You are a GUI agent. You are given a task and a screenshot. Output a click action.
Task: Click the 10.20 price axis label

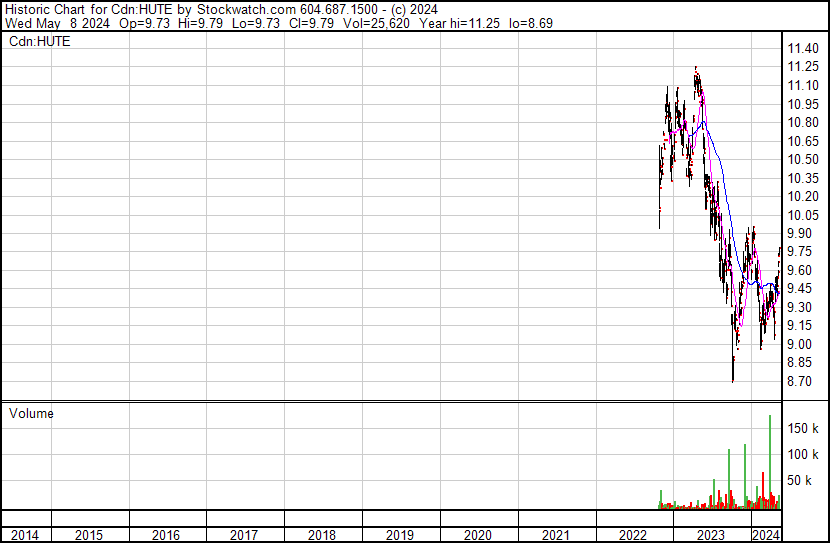click(803, 196)
